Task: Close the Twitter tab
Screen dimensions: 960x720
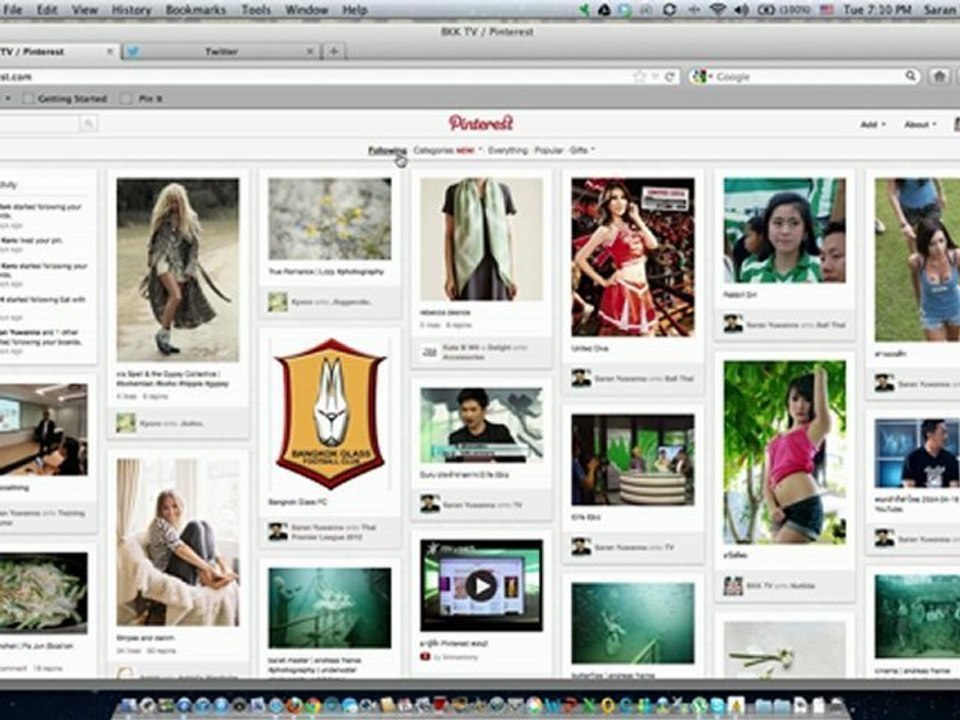Action: pos(310,51)
